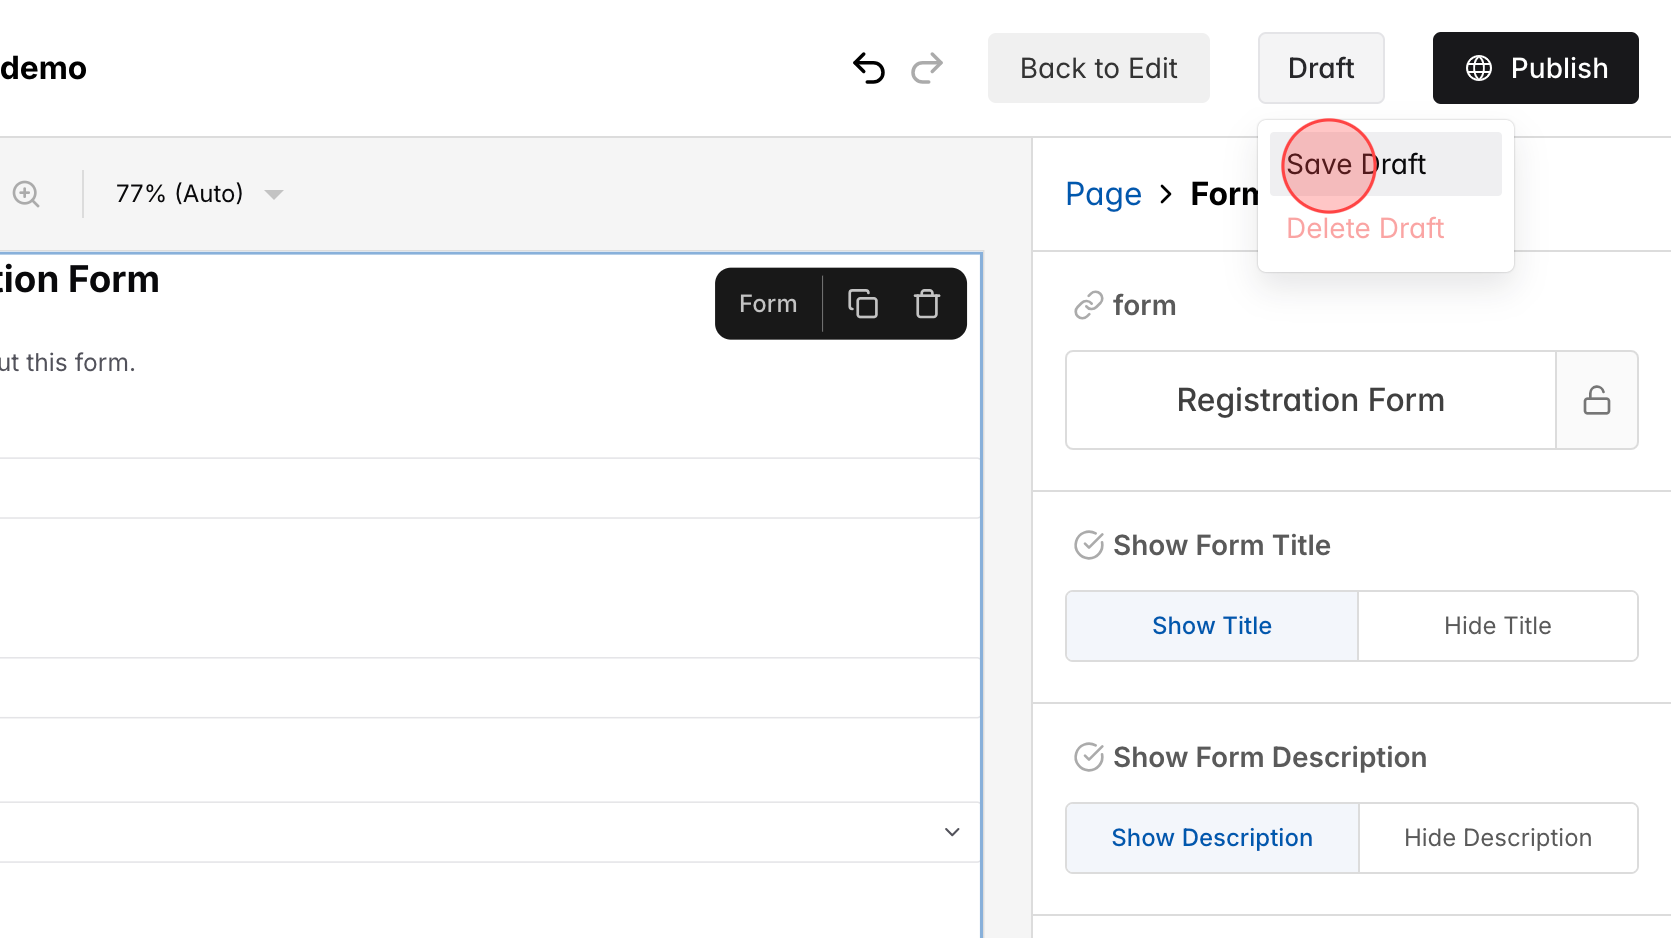Viewport: 1671px width, 938px height.
Task: Select Show Description highlighted option
Action: tap(1211, 837)
